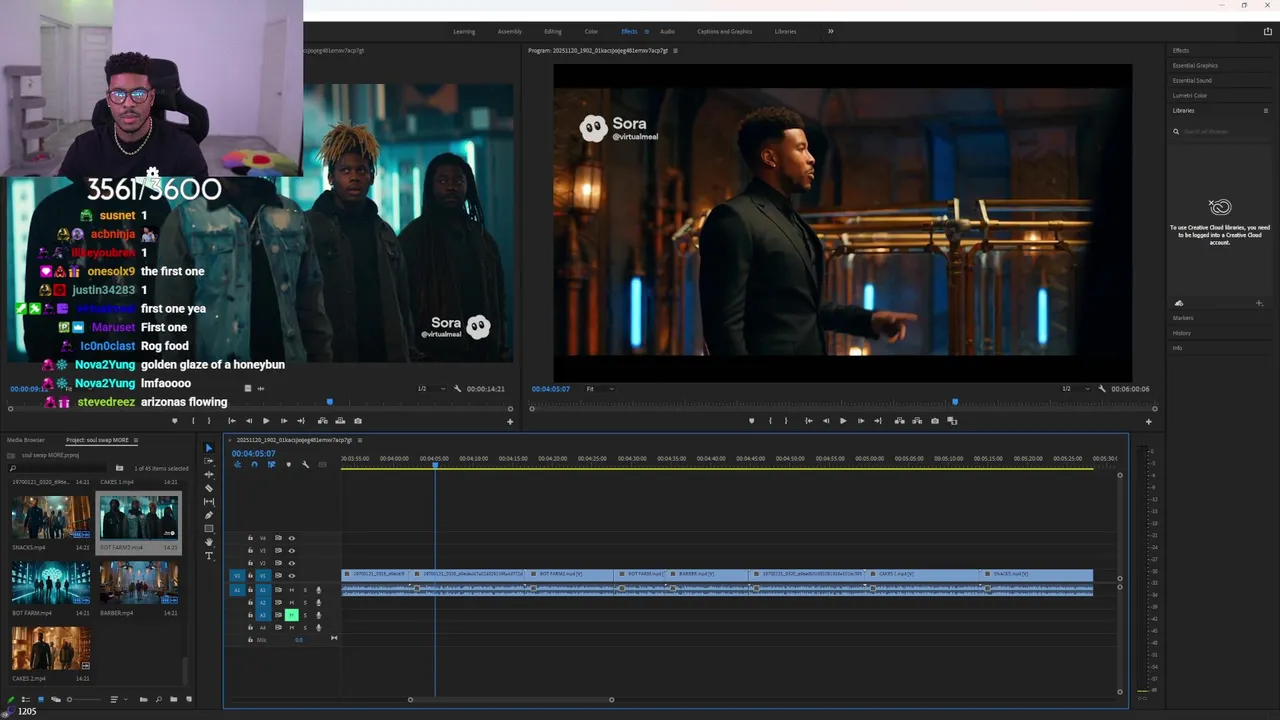Enable voice-over record on track A4
The height and width of the screenshot is (720, 1280).
click(x=319, y=627)
